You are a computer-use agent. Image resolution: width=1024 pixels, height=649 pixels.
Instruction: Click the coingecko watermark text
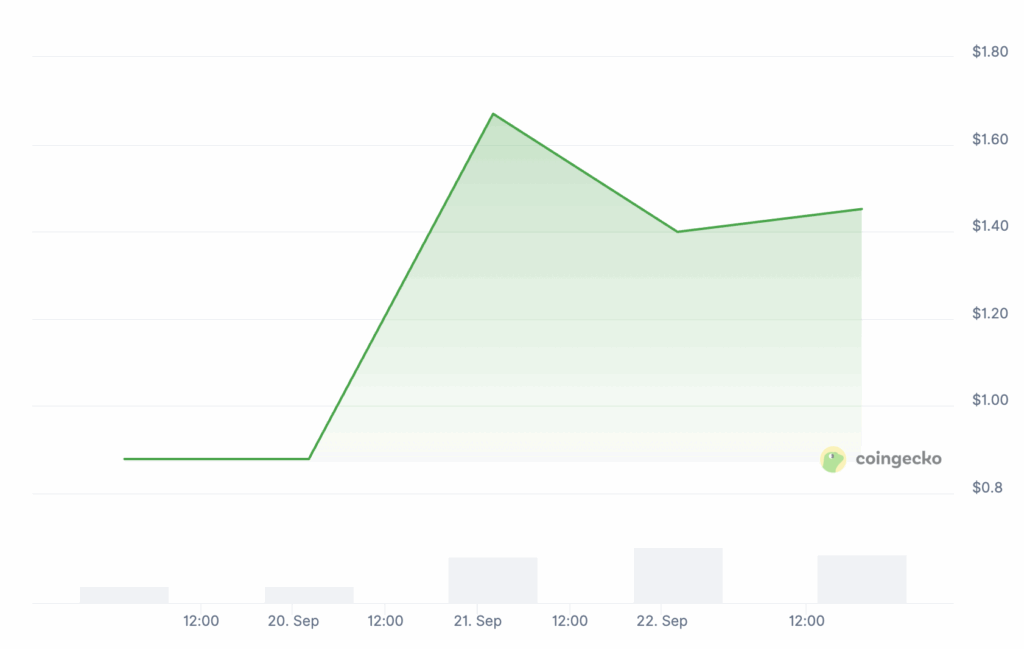pos(899,459)
